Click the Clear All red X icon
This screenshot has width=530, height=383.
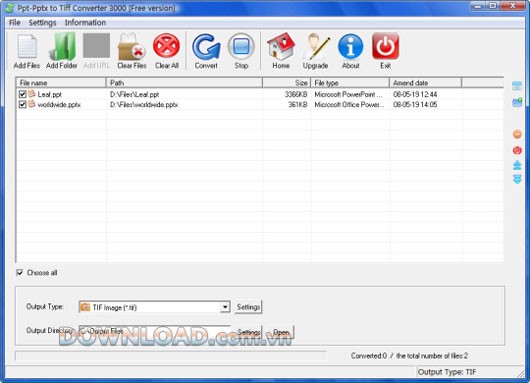point(166,46)
